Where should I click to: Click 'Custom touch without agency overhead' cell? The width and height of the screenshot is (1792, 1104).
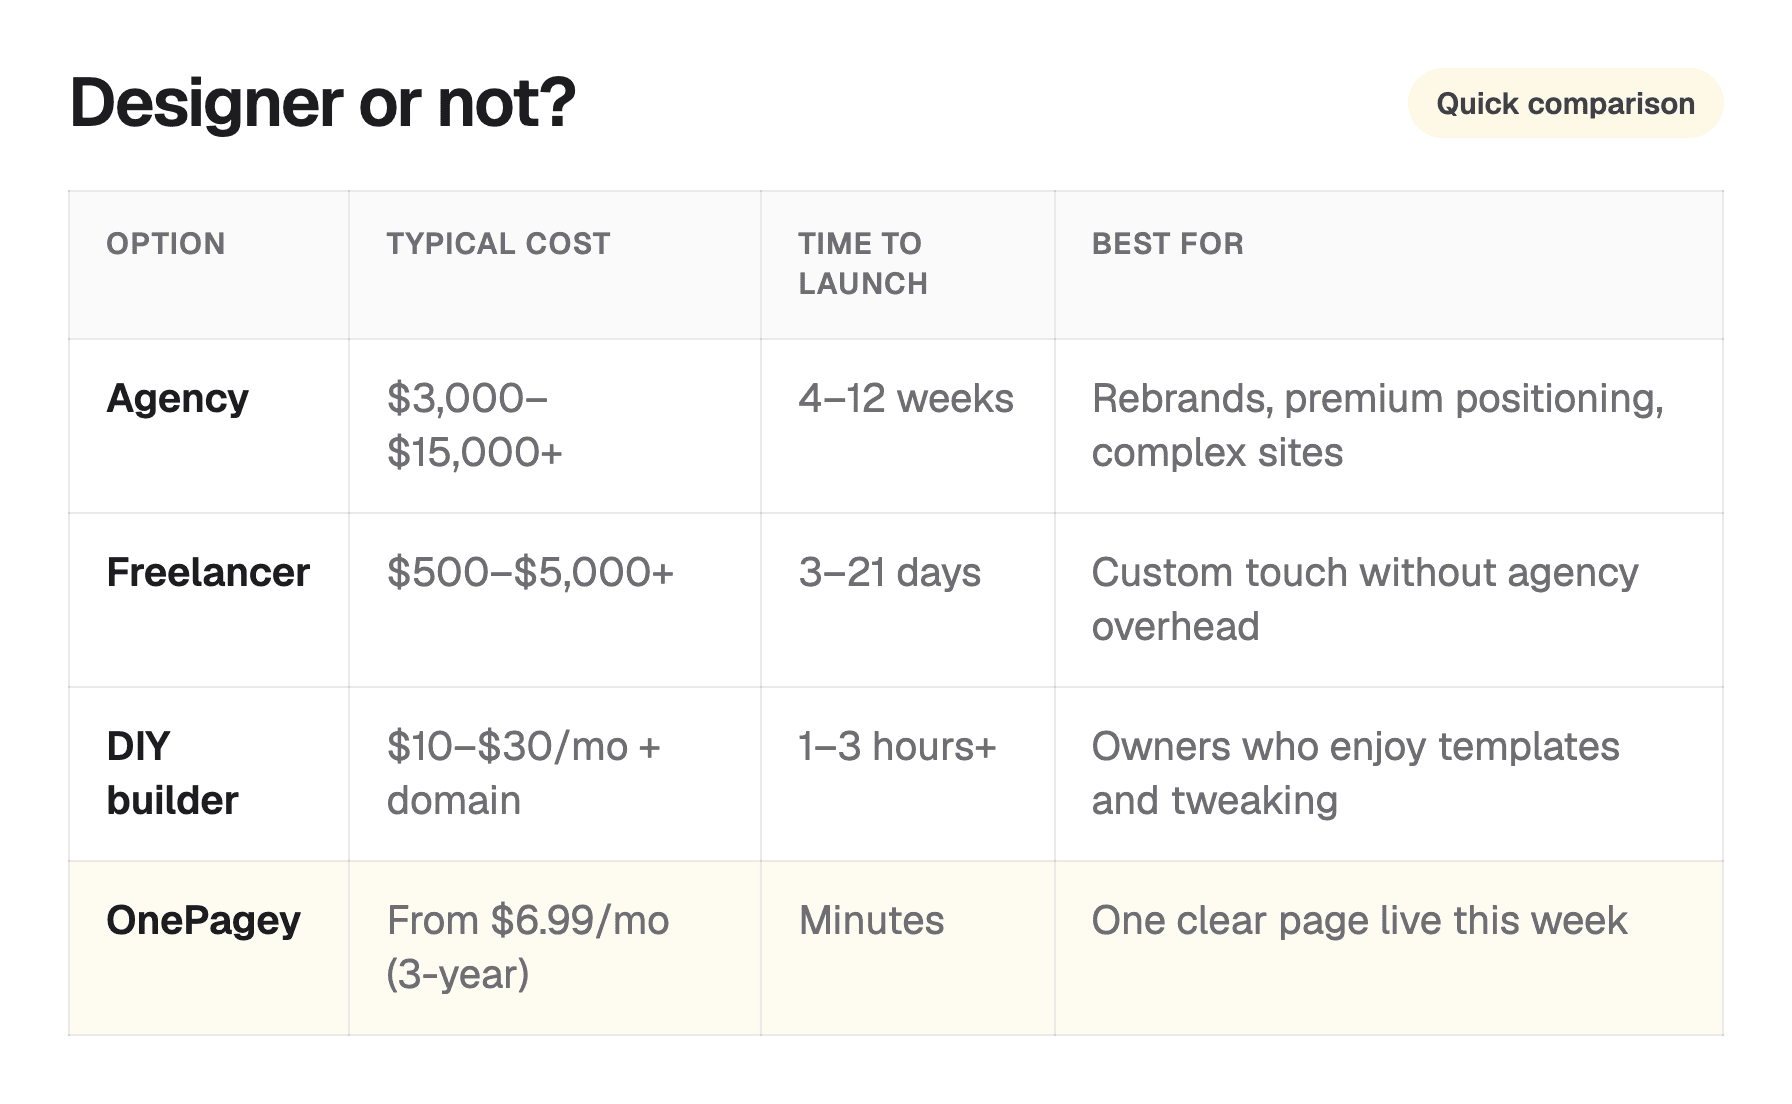point(1389,600)
